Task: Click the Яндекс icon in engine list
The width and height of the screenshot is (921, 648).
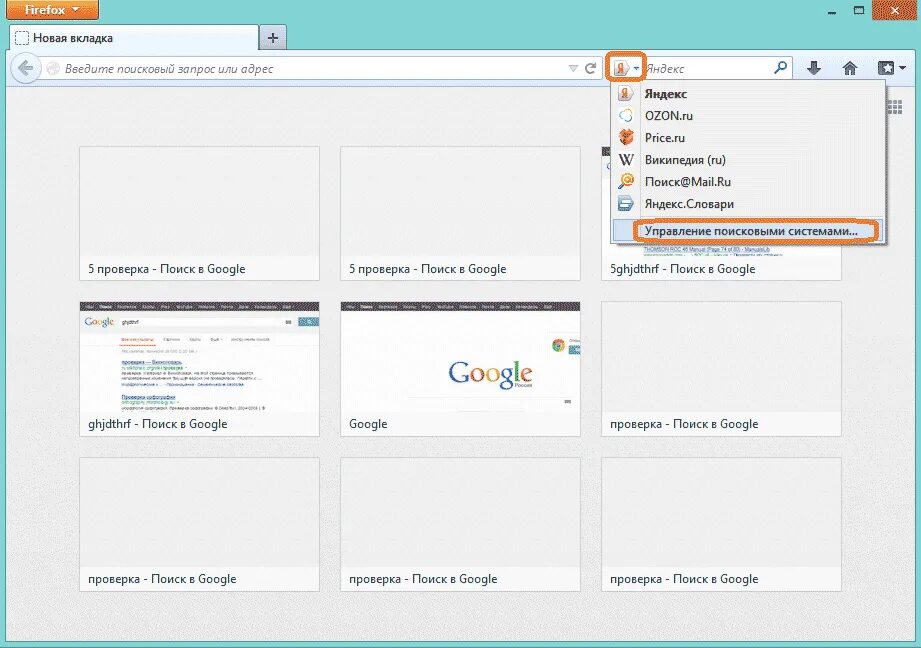Action: coord(626,93)
